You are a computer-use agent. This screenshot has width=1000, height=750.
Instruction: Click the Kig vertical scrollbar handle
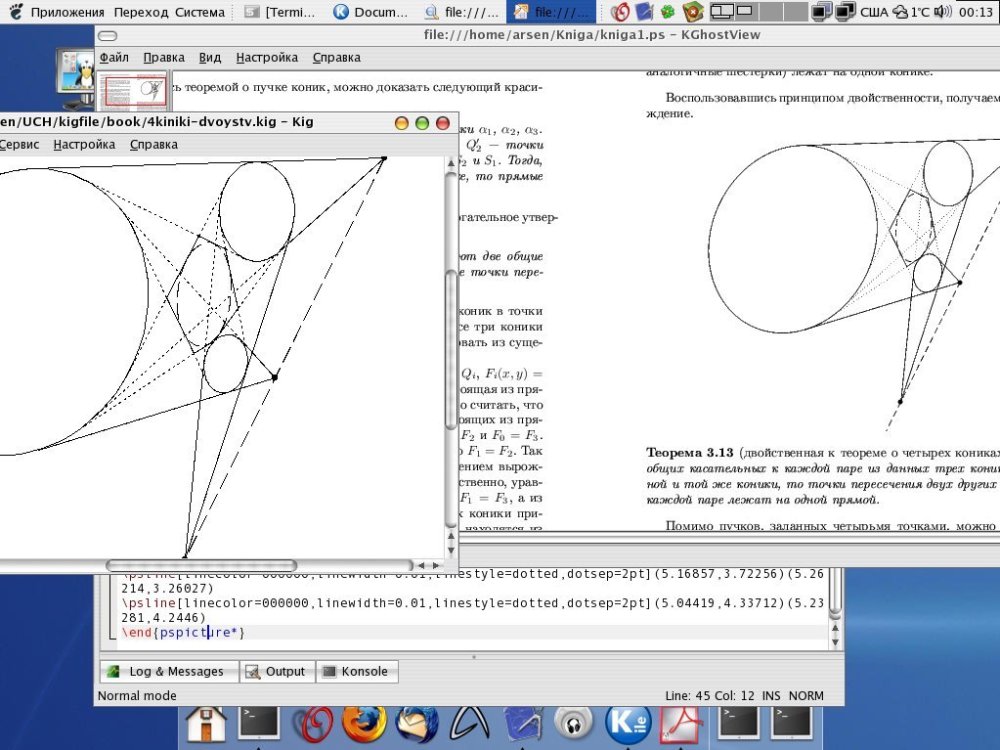pos(451,348)
